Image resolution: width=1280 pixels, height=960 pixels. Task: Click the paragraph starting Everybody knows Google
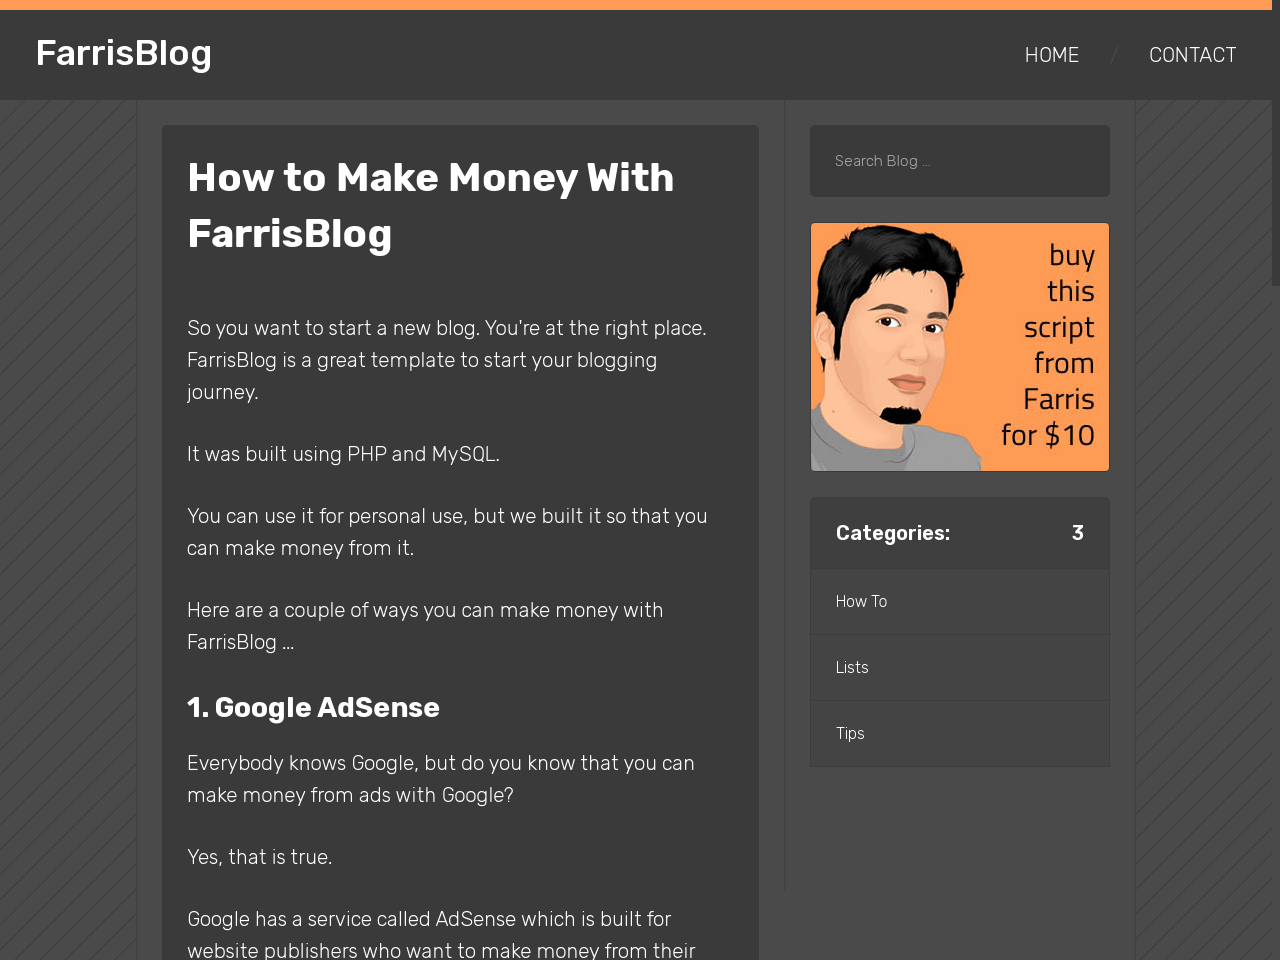coord(441,779)
